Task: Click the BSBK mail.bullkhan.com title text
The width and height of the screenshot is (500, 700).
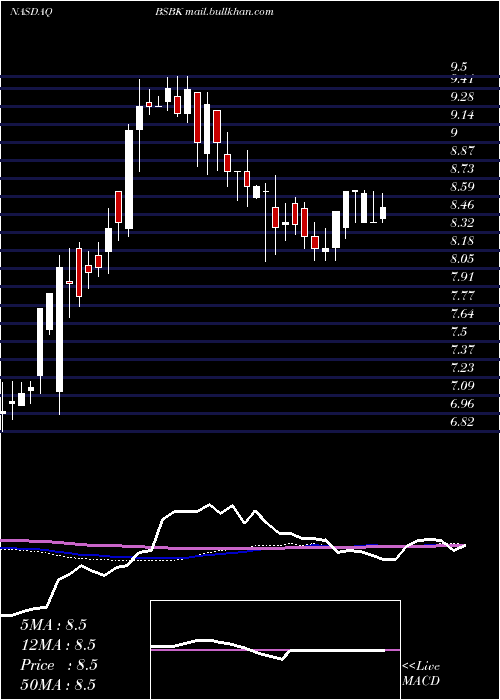Action: (x=214, y=12)
